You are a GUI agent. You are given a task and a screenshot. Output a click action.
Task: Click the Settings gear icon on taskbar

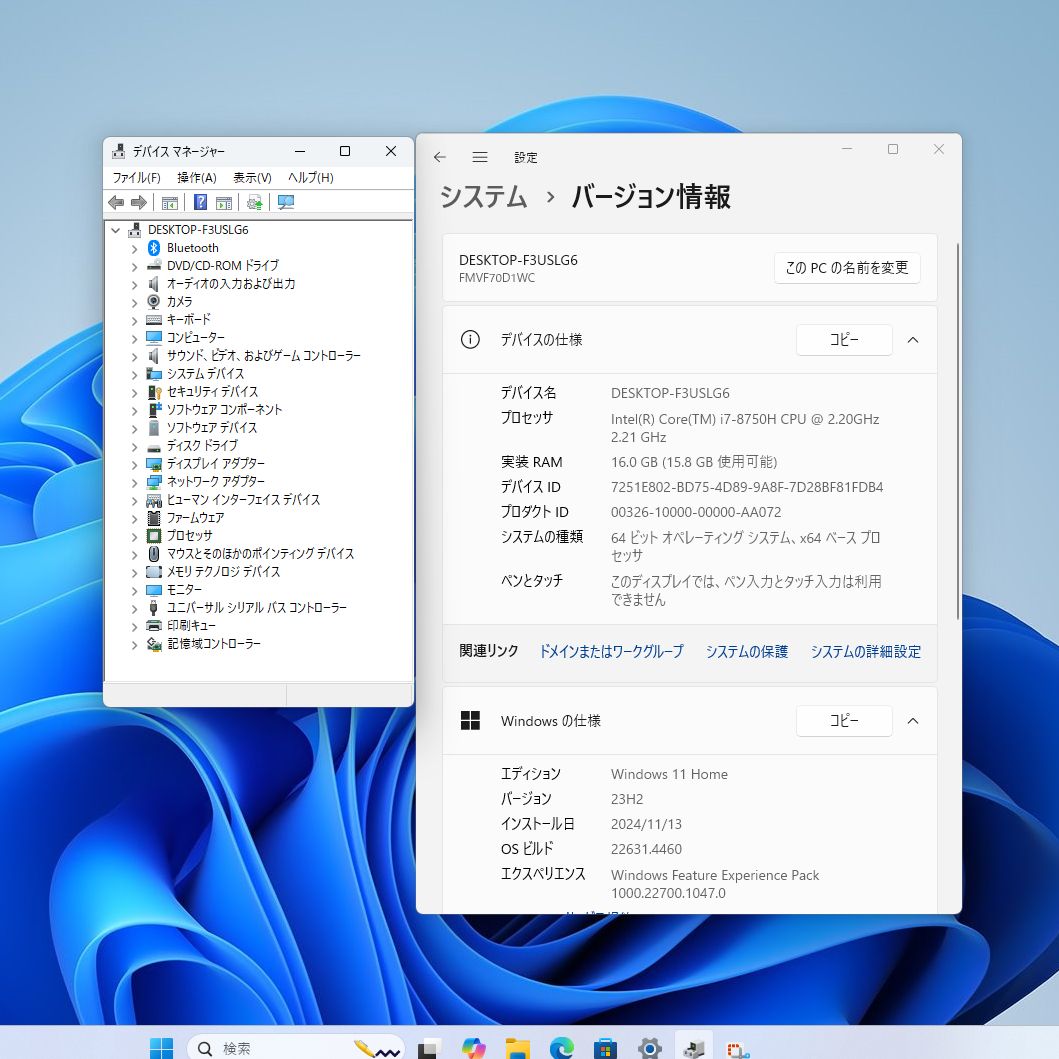649,1048
